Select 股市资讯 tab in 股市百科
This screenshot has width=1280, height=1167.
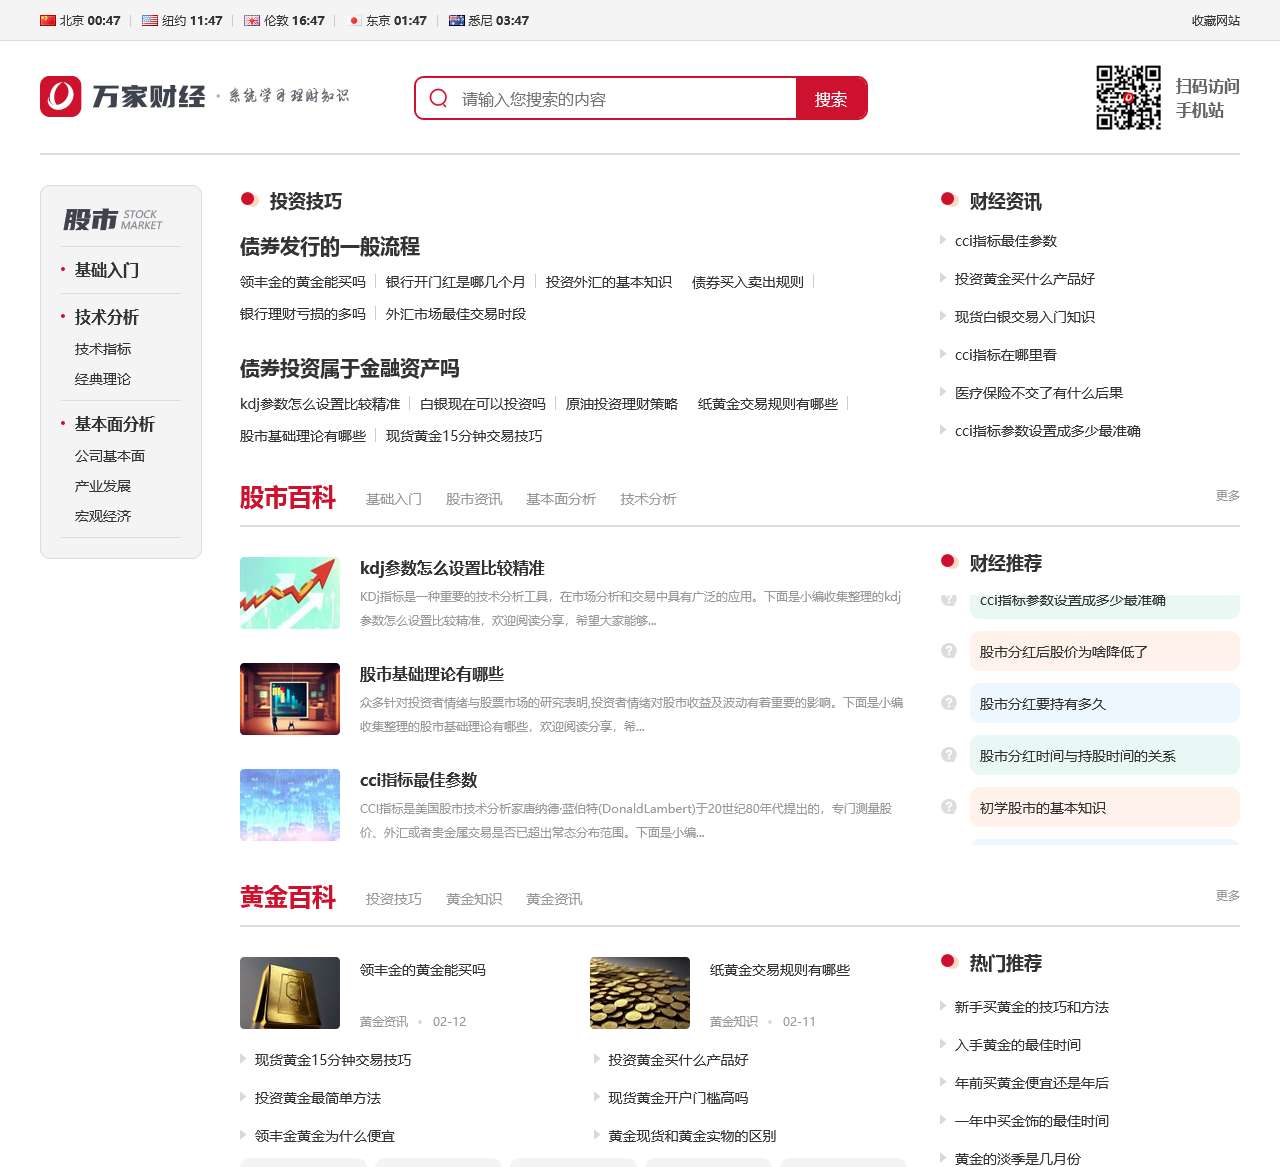pyautogui.click(x=474, y=499)
